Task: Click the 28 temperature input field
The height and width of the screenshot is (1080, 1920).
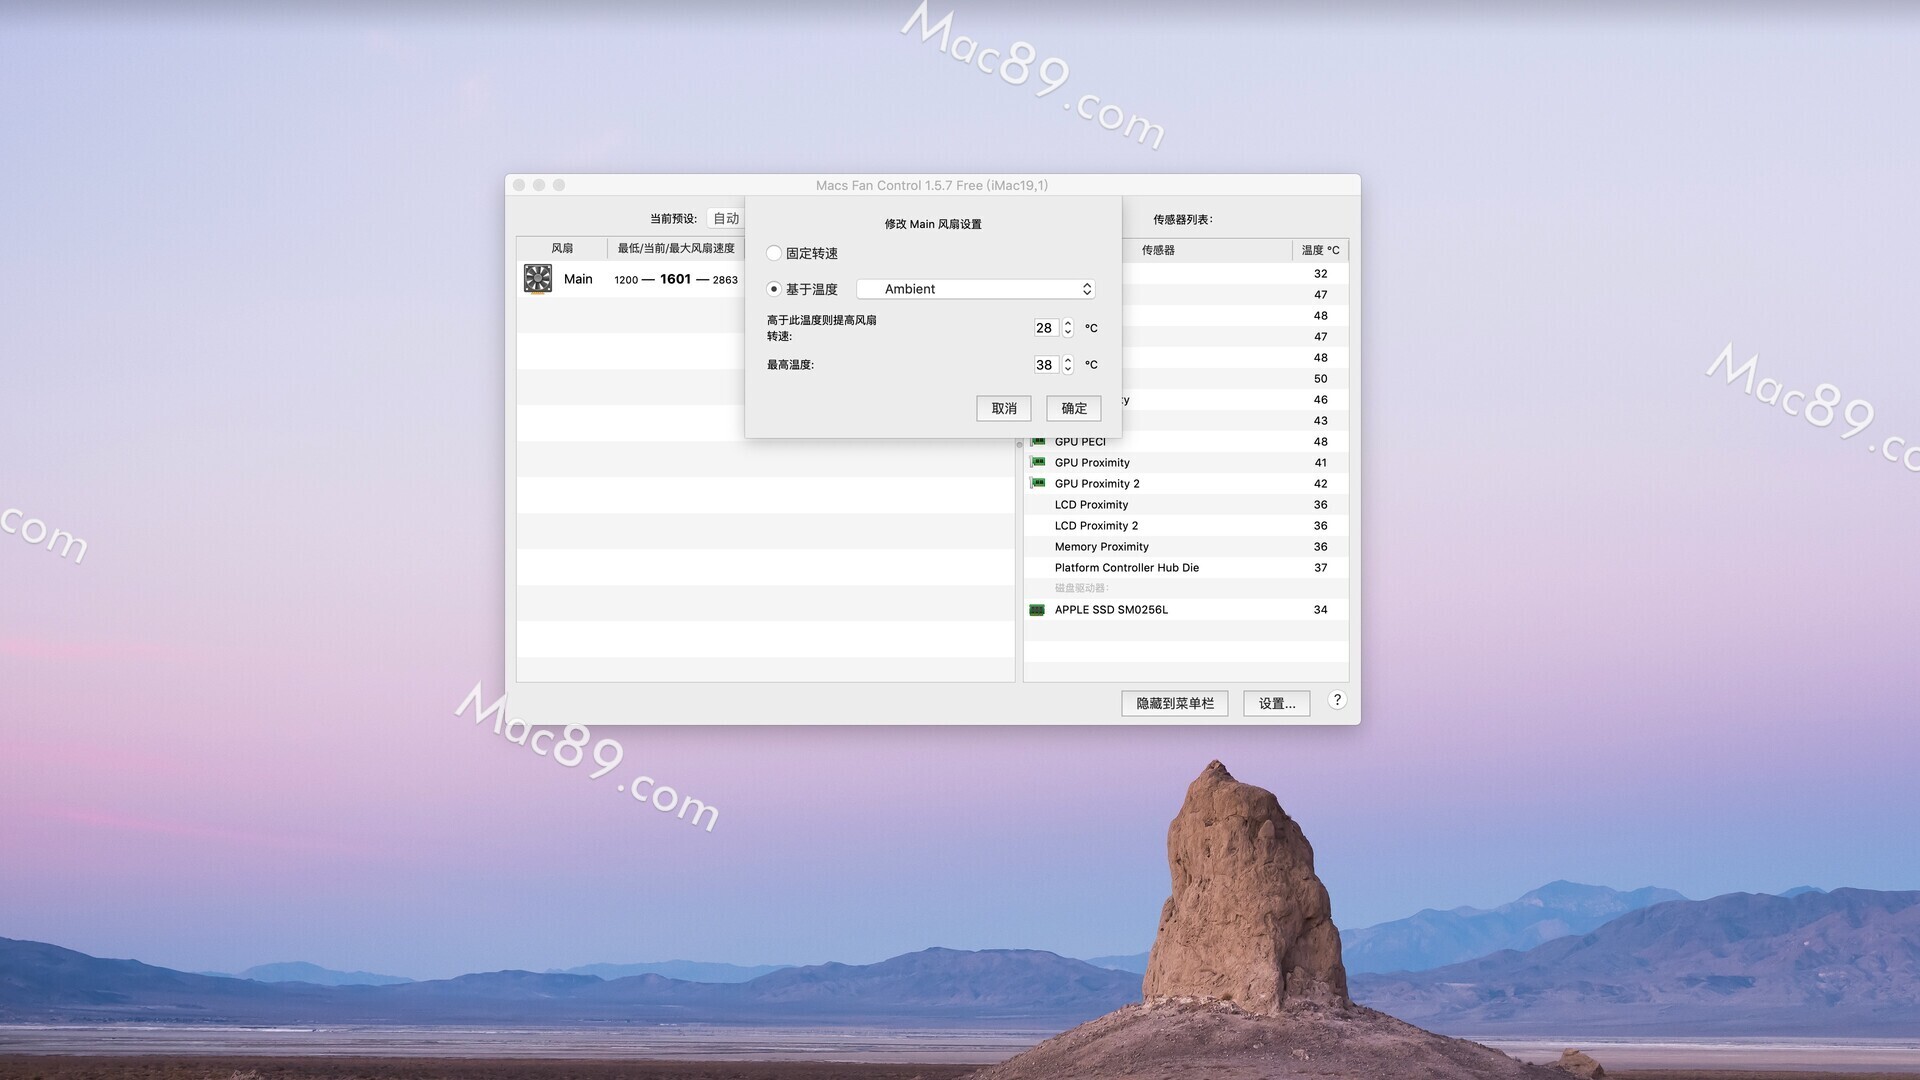Action: [1044, 328]
